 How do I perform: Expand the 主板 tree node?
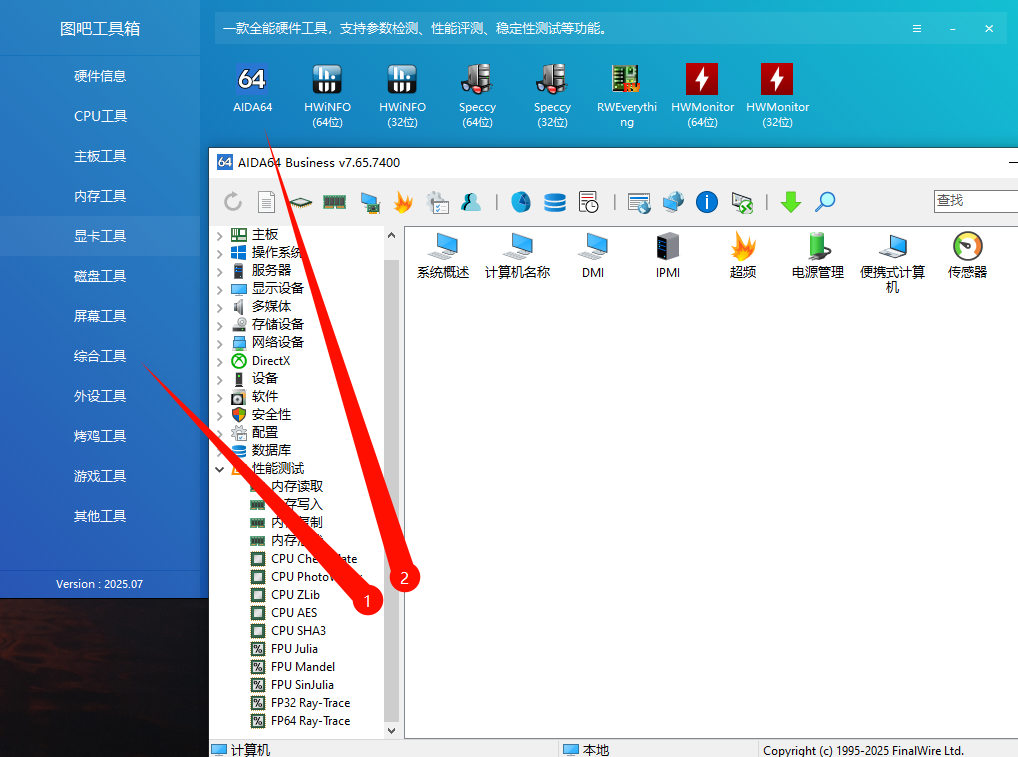pyautogui.click(x=219, y=236)
